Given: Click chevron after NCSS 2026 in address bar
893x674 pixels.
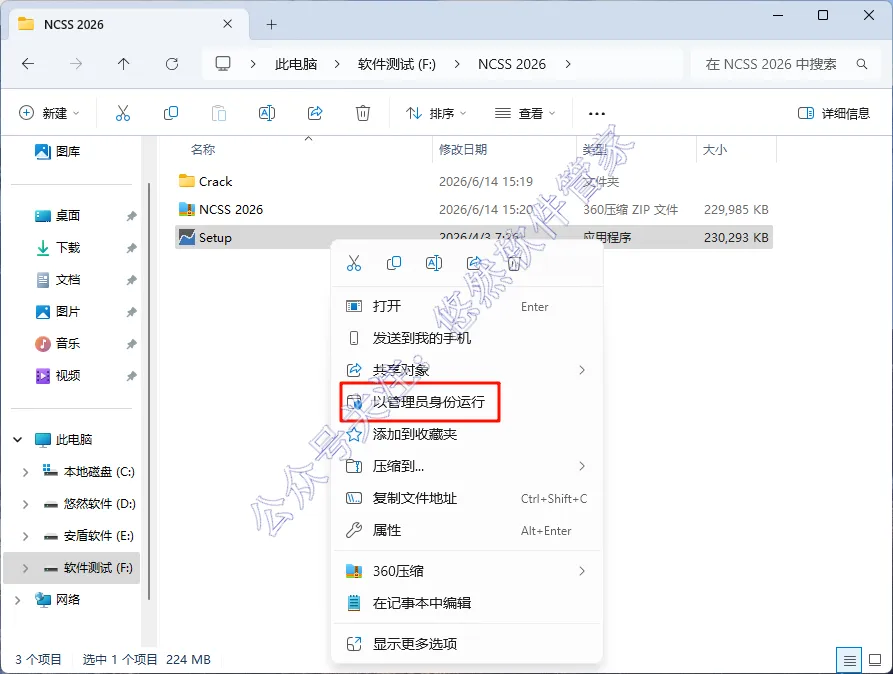Looking at the screenshot, I should coord(568,64).
